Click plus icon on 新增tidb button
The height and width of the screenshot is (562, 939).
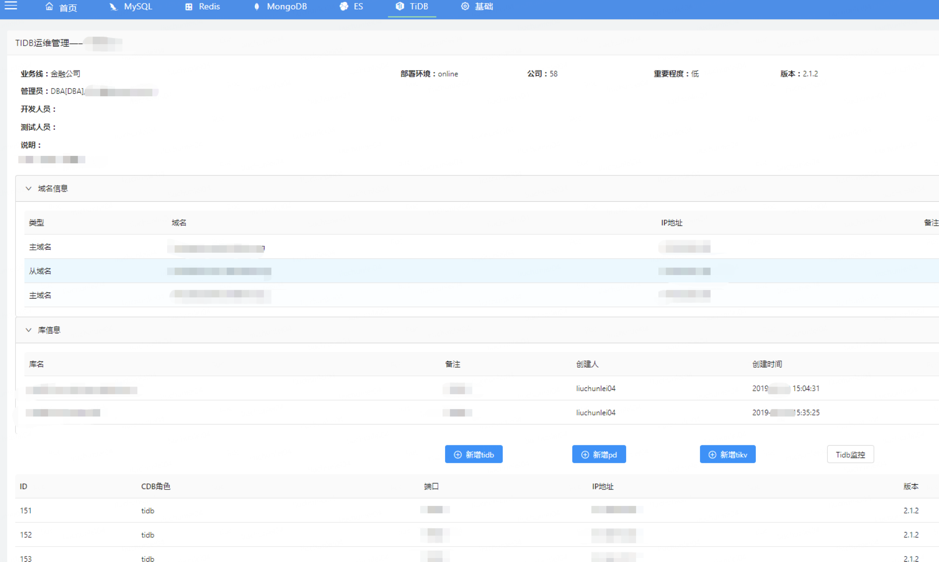coord(458,455)
